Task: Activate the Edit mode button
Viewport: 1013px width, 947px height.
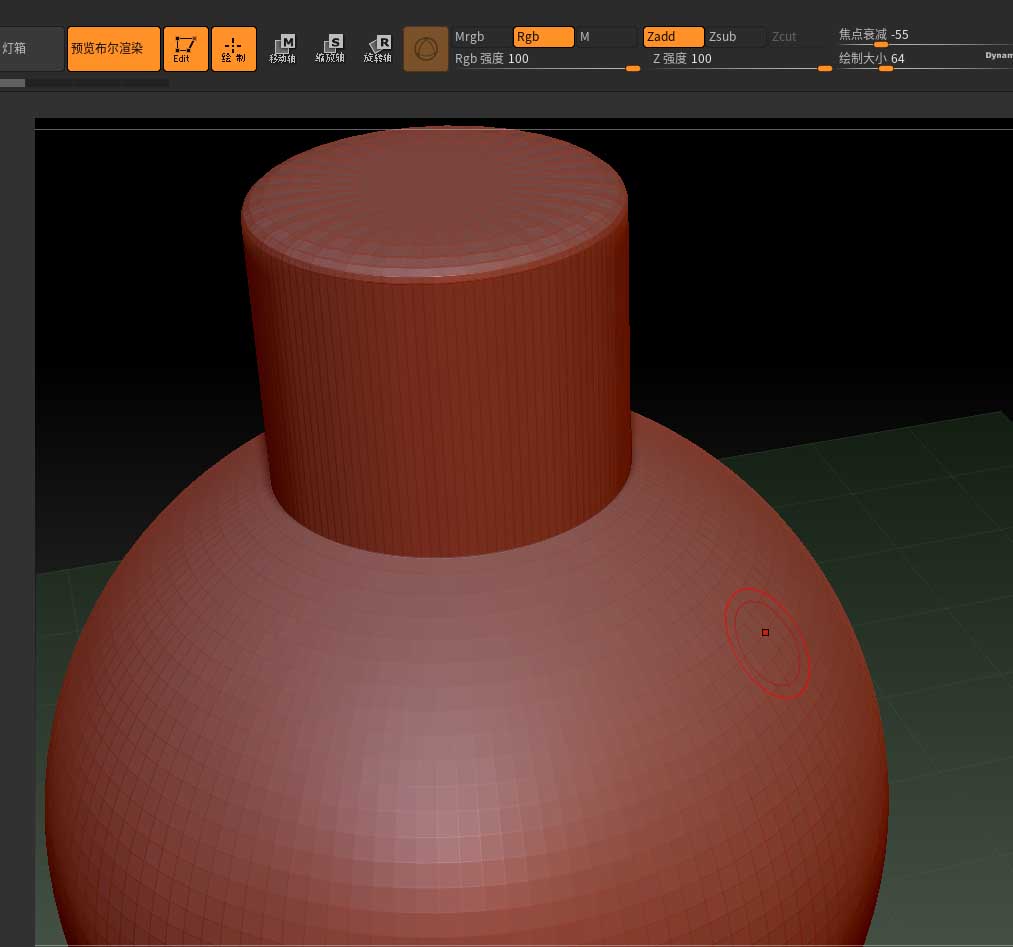Action: tap(185, 49)
